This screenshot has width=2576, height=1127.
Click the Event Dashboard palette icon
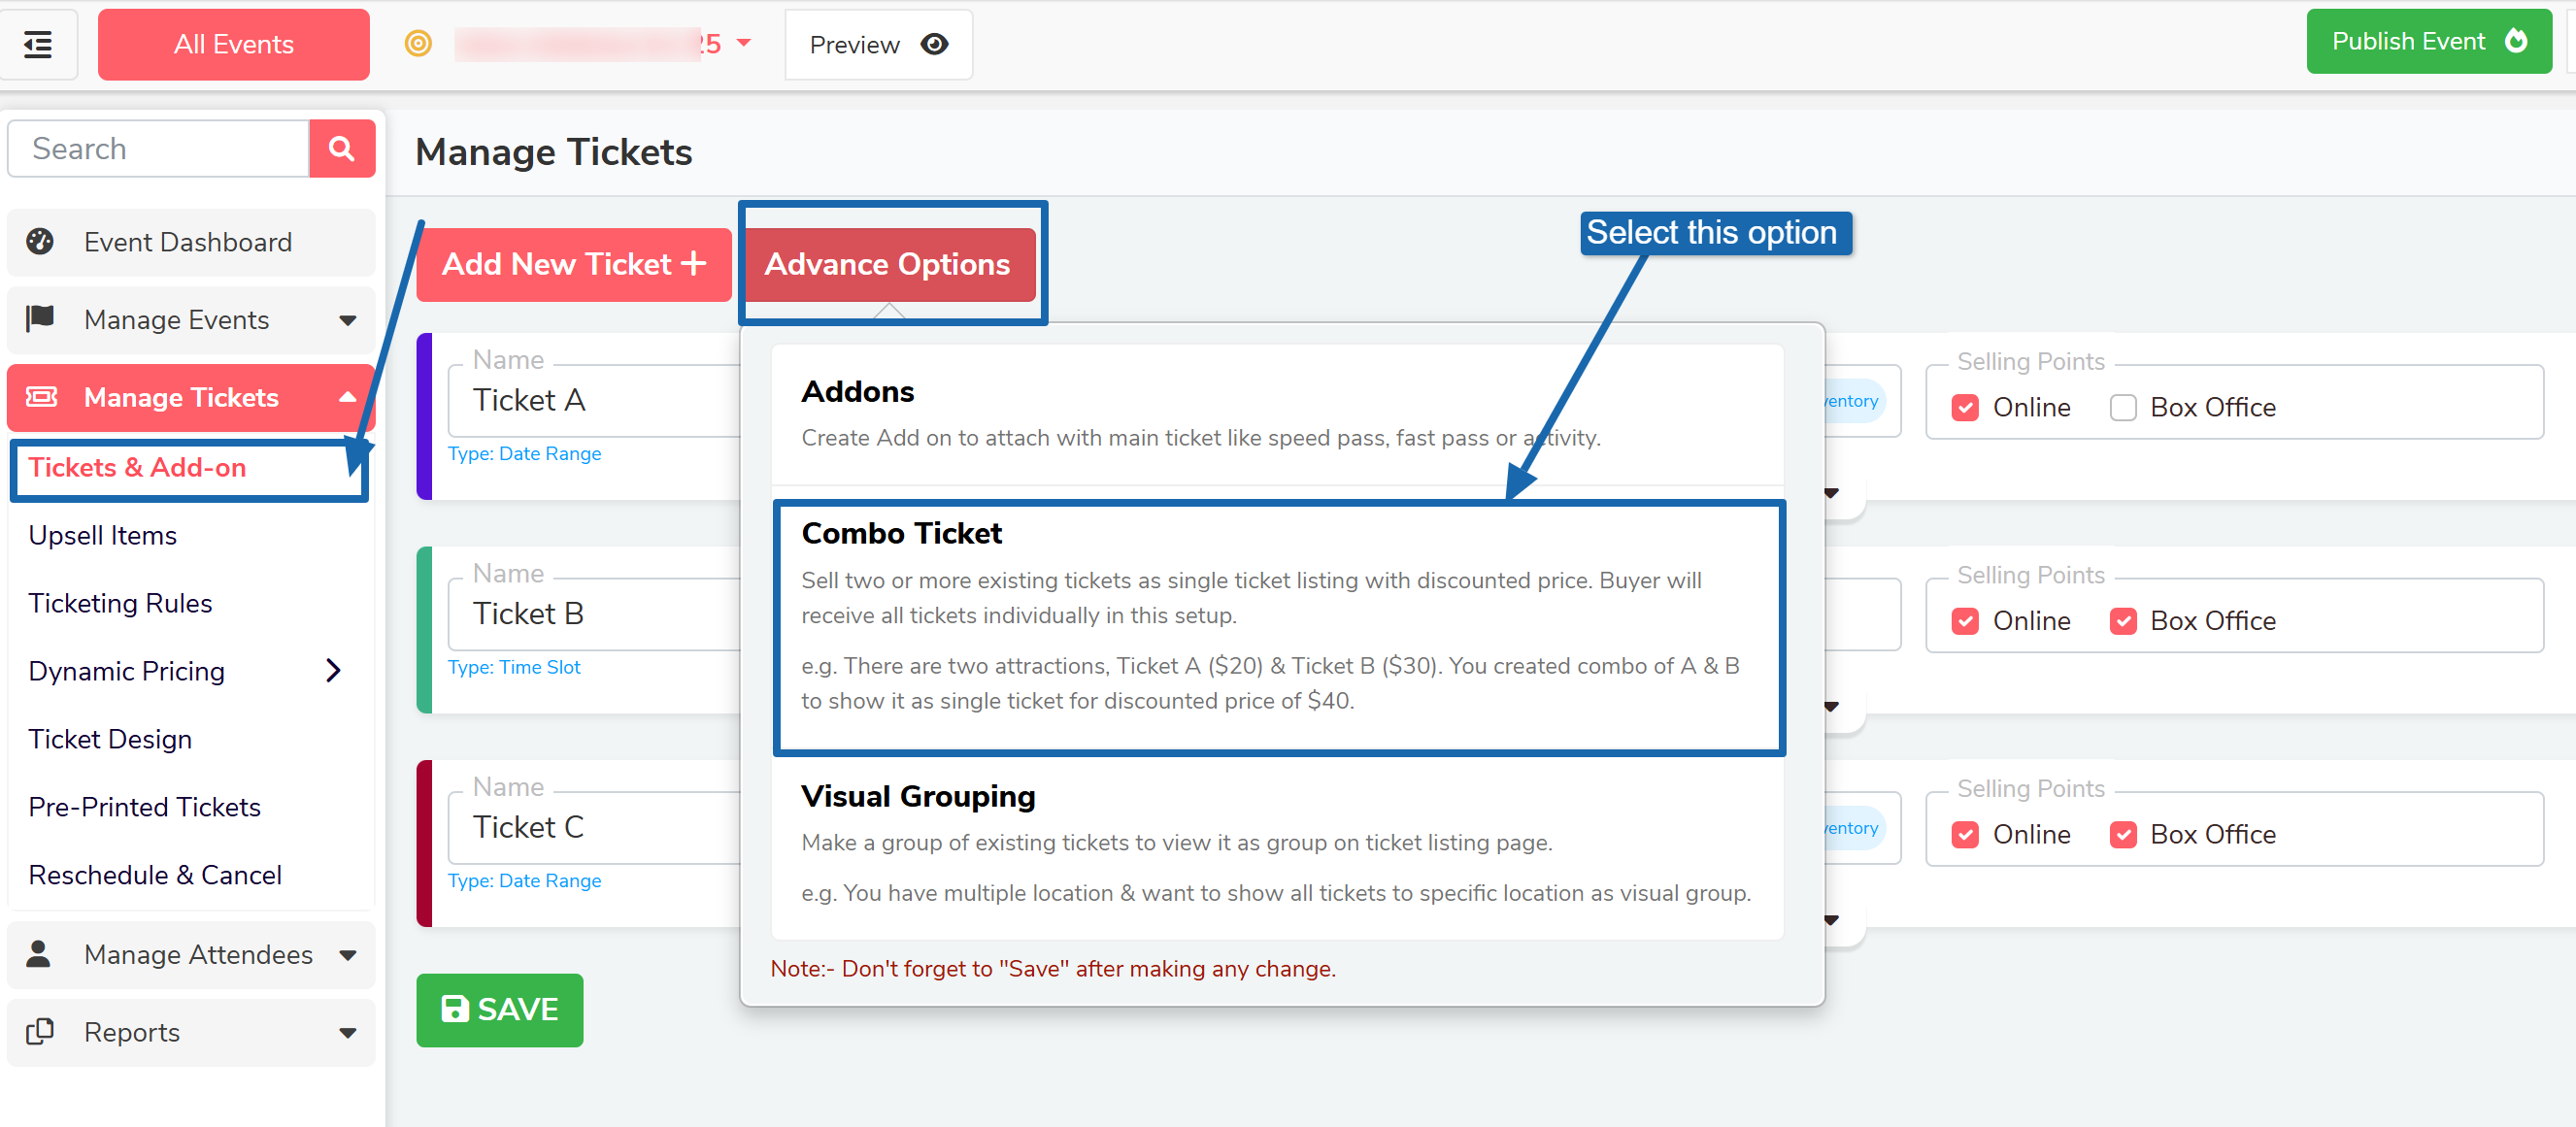click(40, 242)
